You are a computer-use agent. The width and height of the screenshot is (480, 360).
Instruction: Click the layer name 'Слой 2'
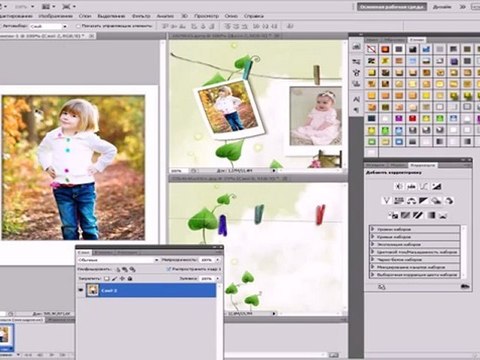pos(109,291)
